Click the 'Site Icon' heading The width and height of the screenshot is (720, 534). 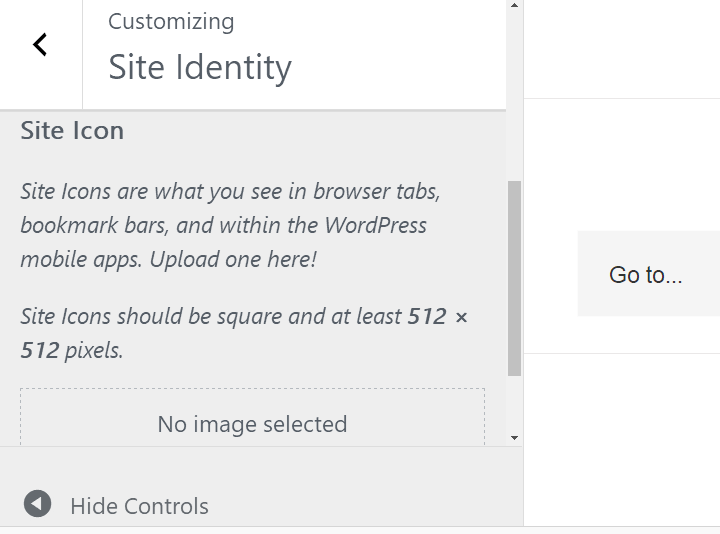(72, 130)
